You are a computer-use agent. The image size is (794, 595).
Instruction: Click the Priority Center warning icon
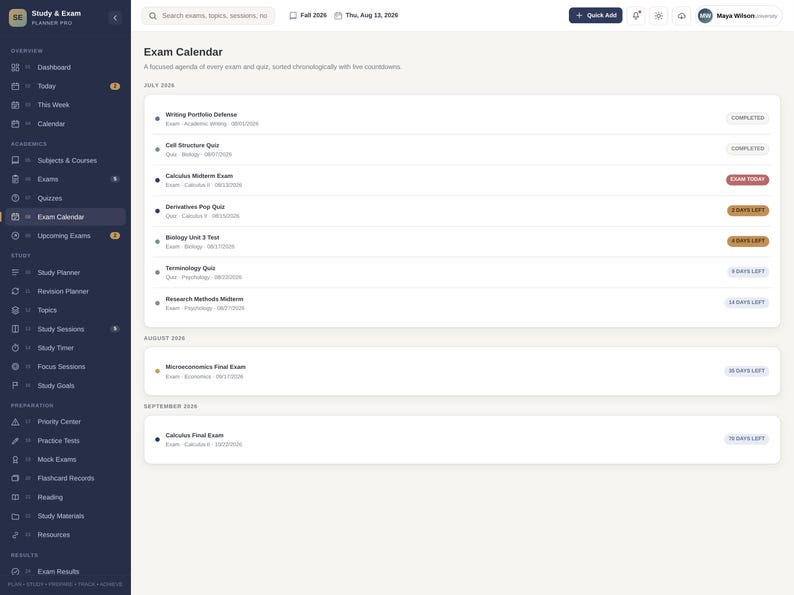coord(15,422)
